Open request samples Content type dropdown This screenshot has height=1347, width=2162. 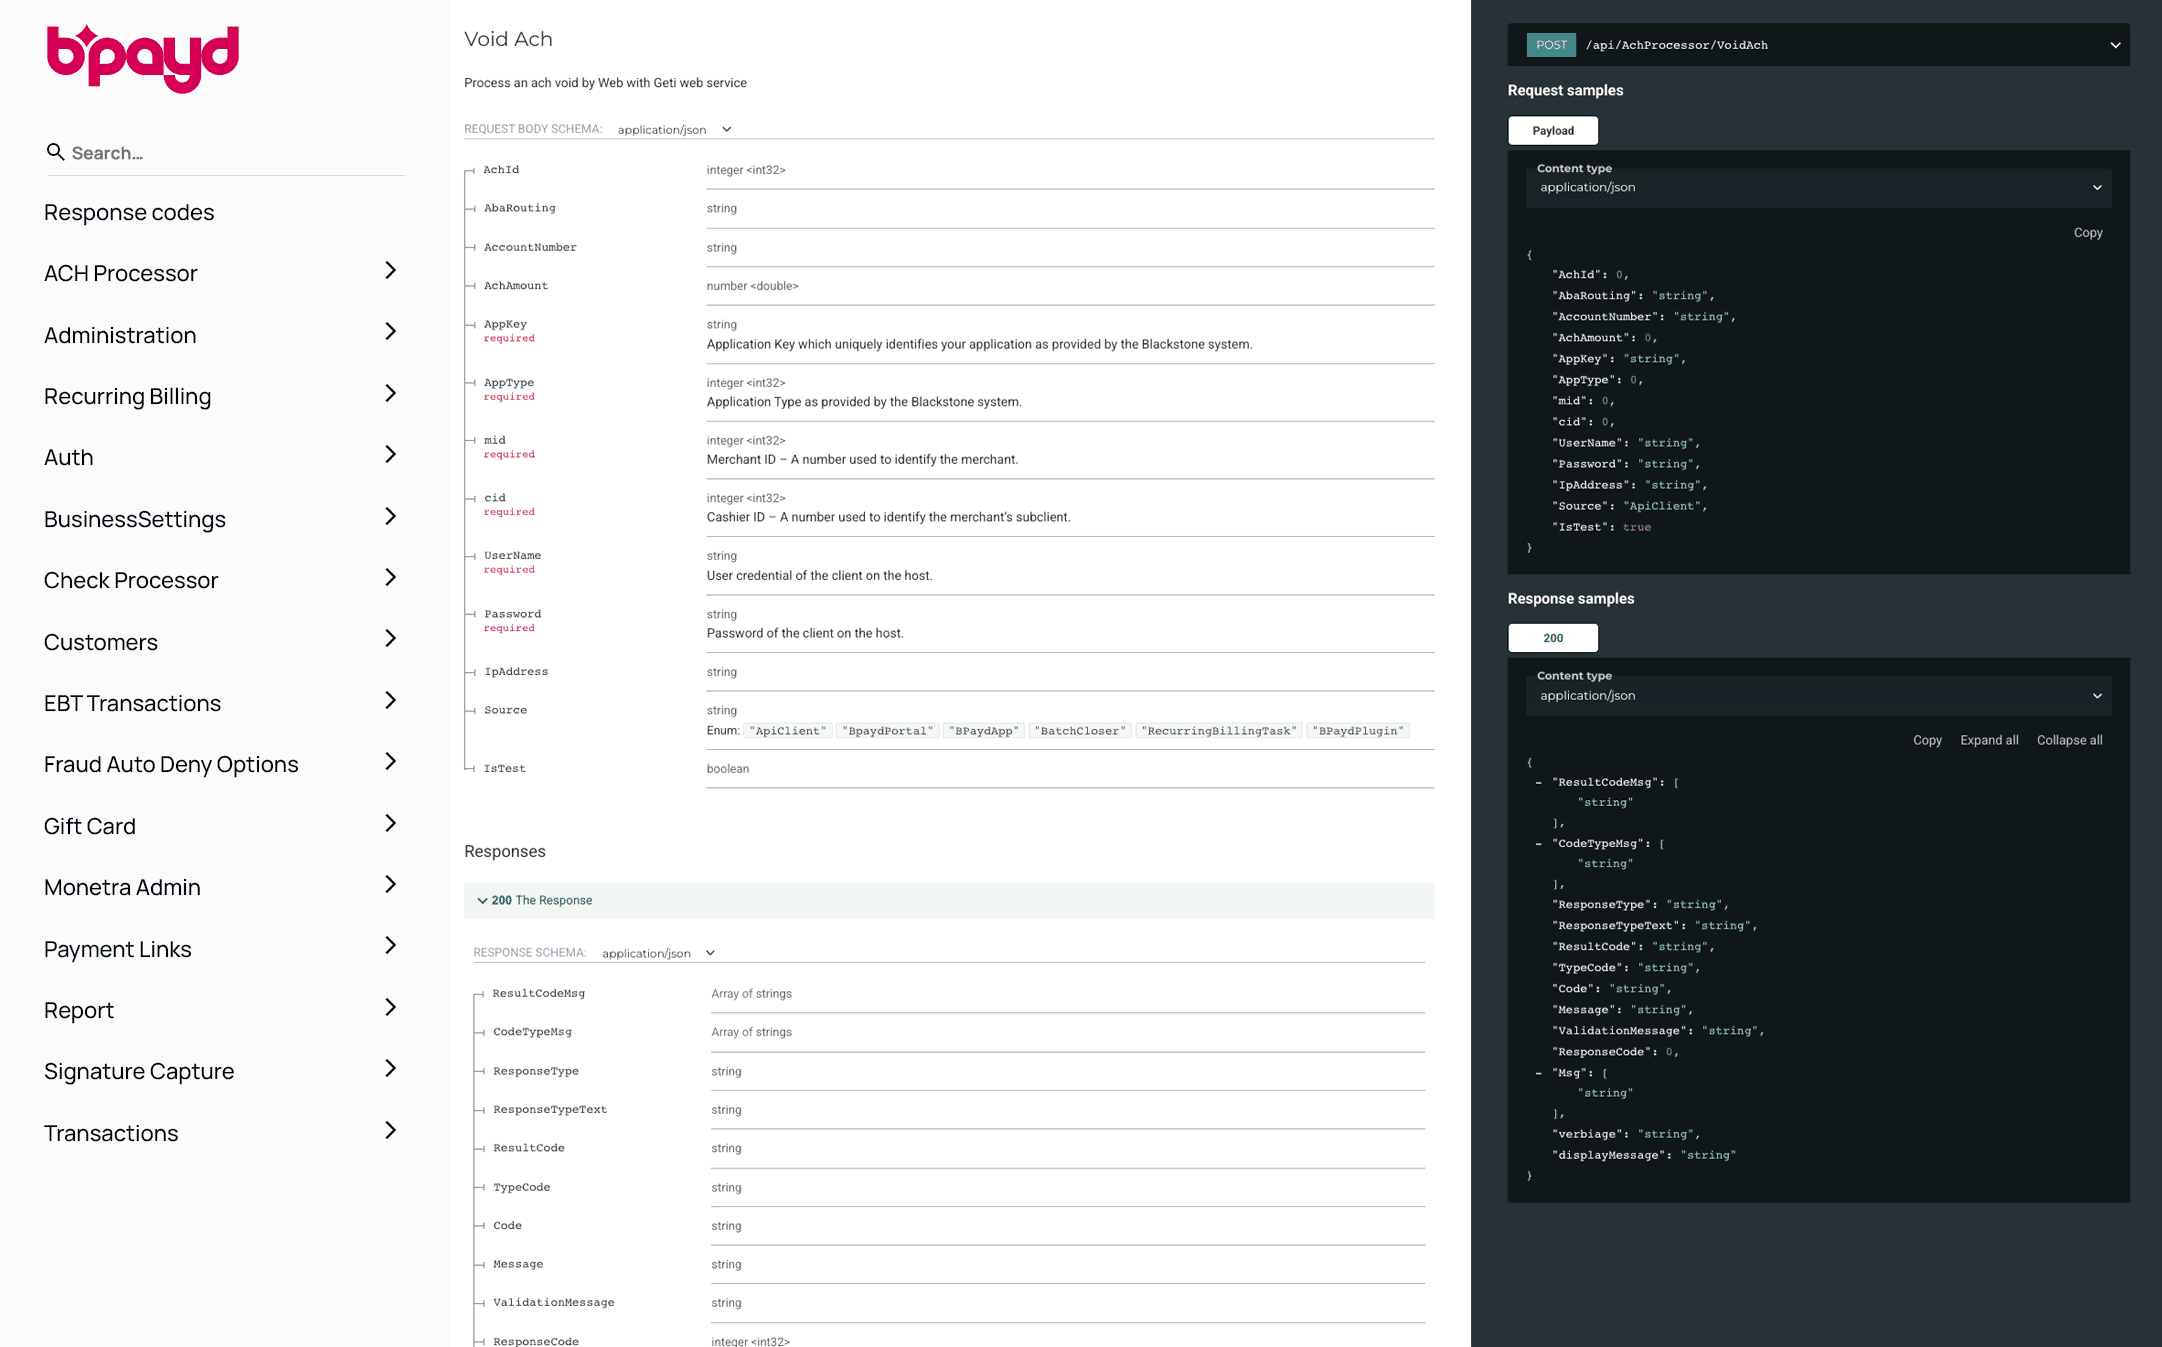tap(1819, 187)
